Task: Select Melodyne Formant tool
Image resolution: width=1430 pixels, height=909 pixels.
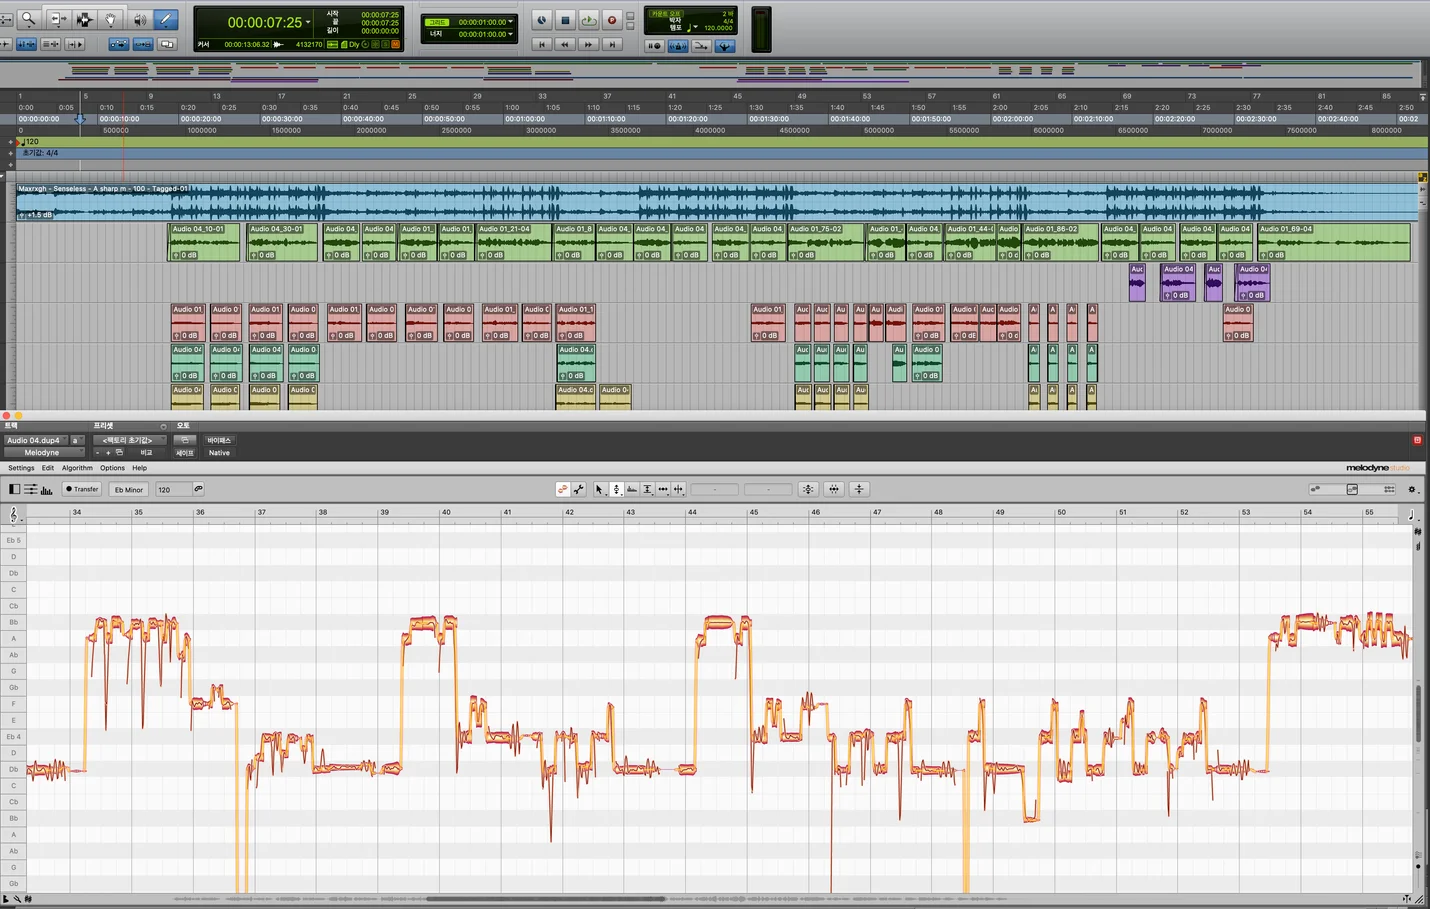Action: [632, 489]
